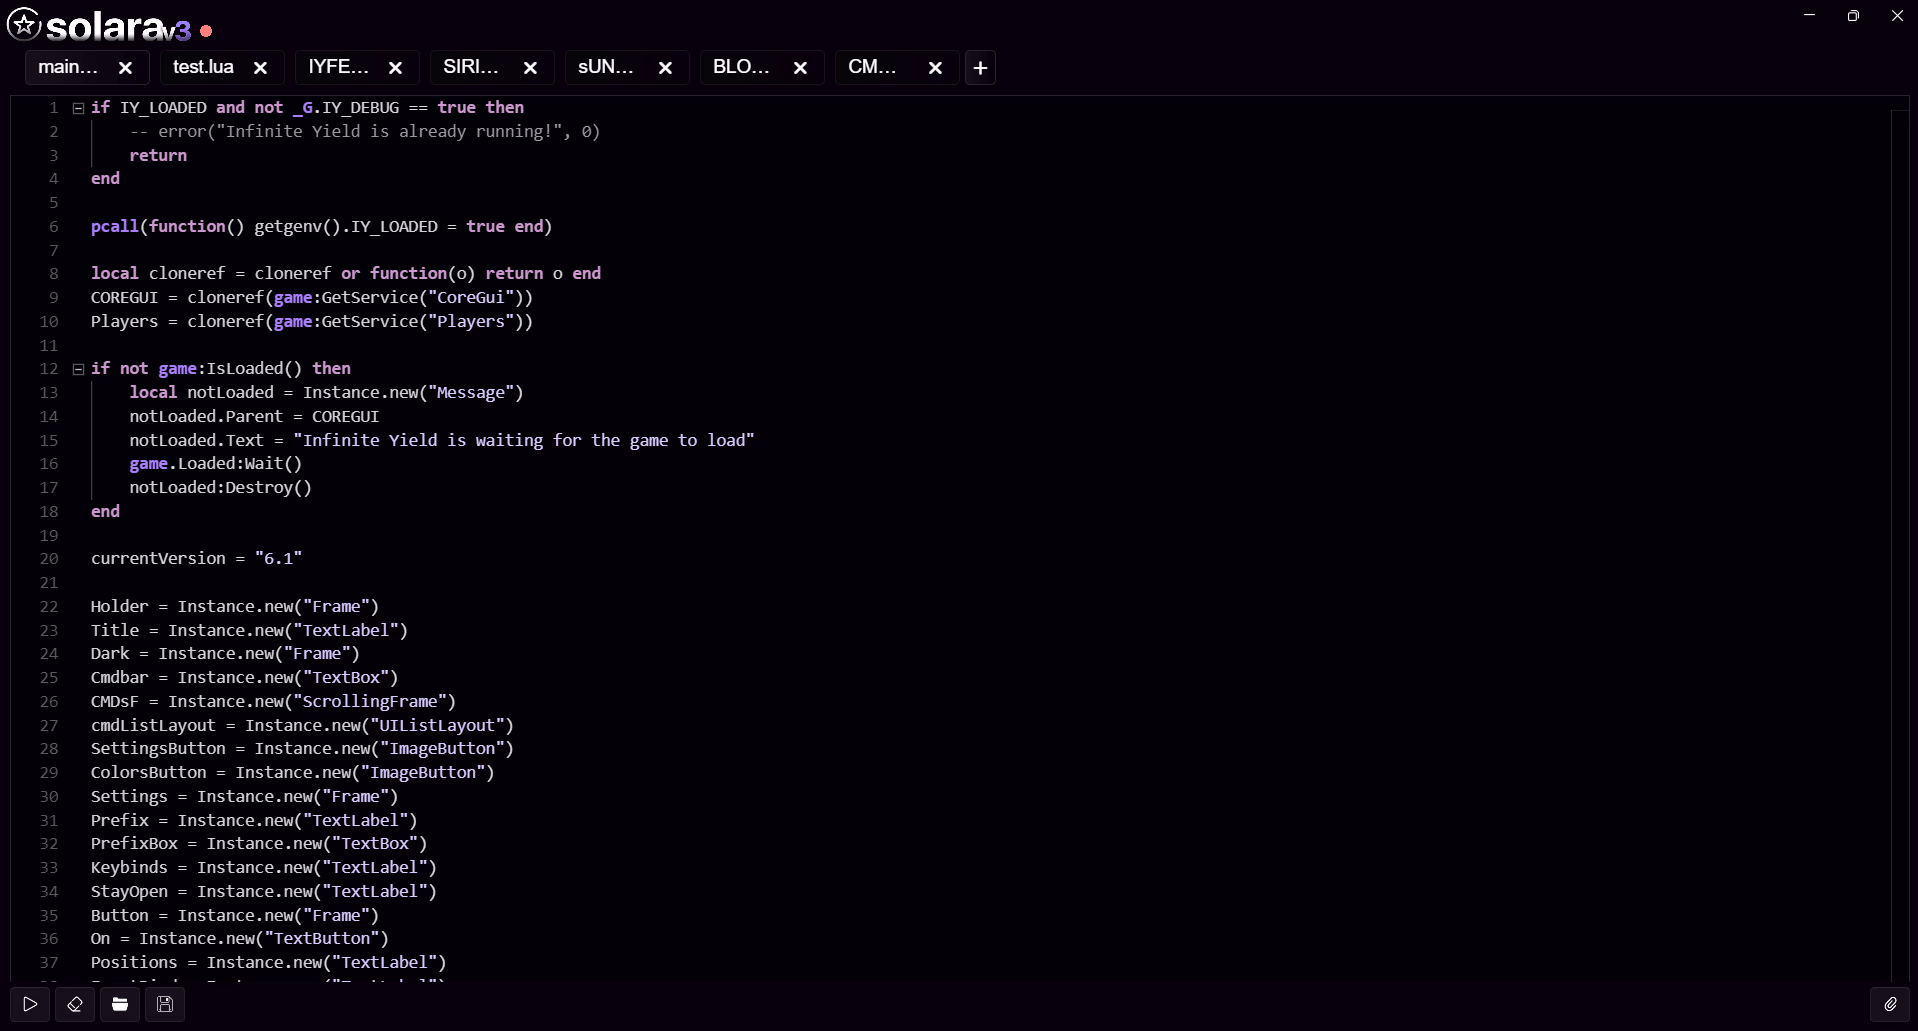Expand the folded code region at line 1
Screen dimensions: 1918x1031
[x=78, y=107]
